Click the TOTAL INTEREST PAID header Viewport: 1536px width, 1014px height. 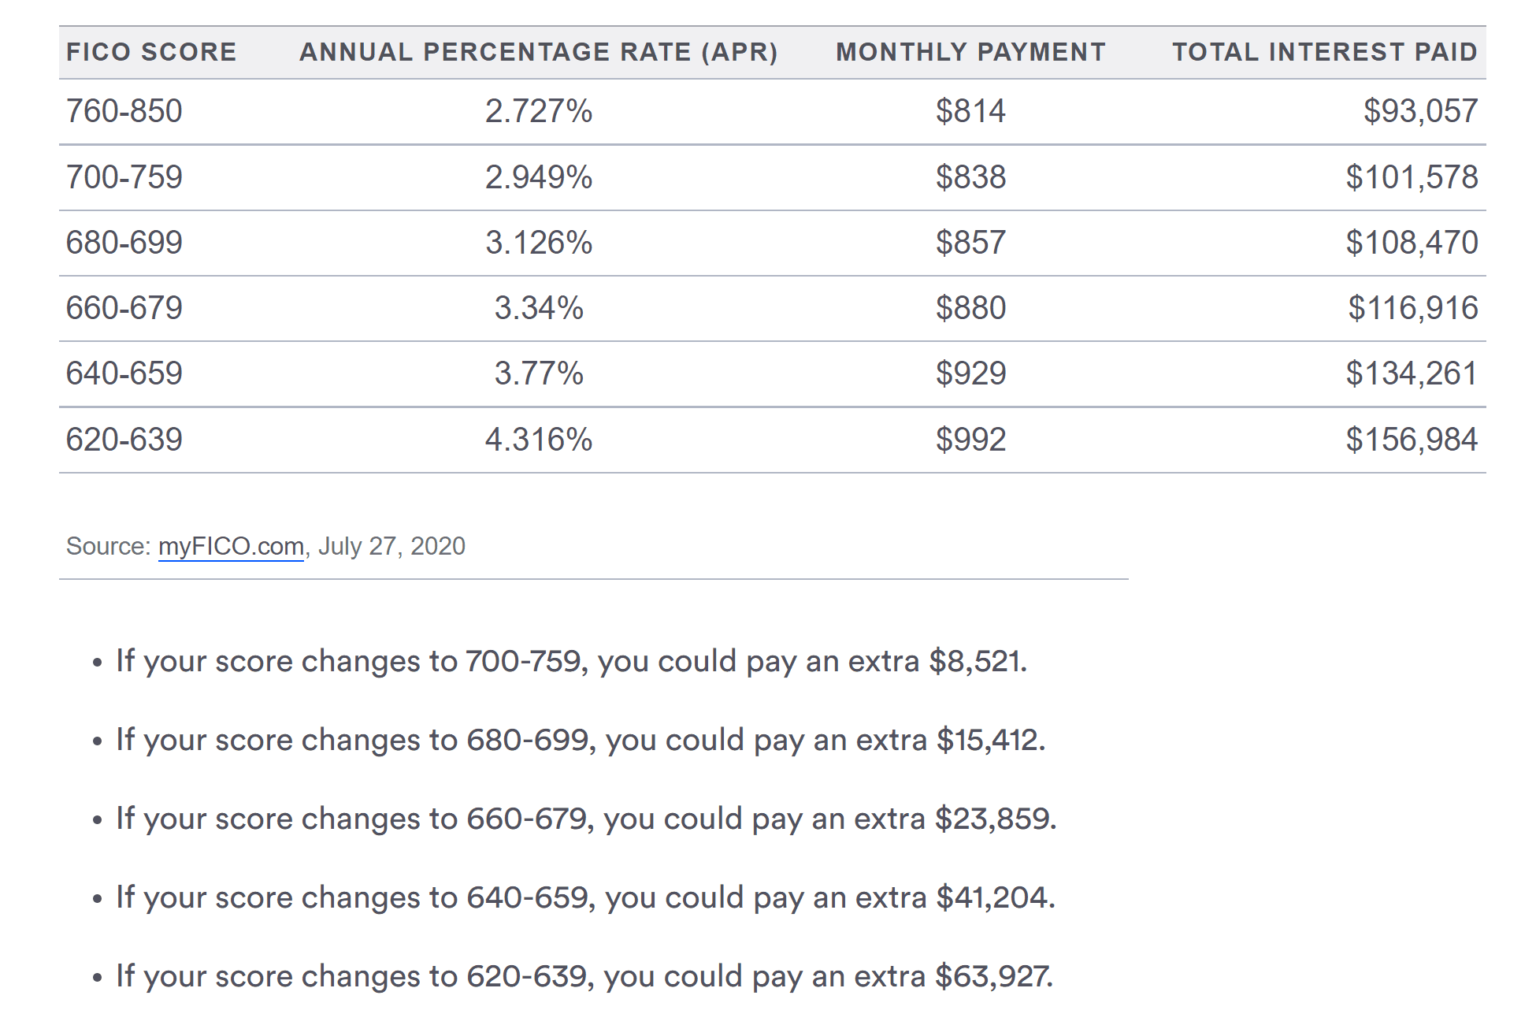tap(1325, 52)
